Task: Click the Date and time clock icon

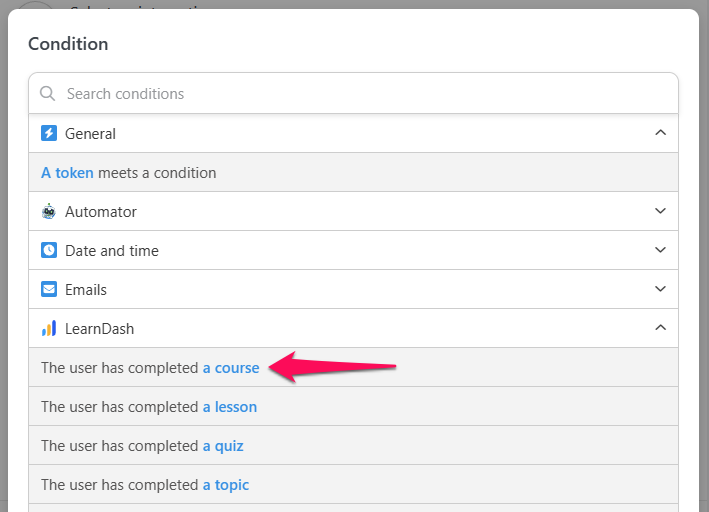Action: click(x=49, y=250)
